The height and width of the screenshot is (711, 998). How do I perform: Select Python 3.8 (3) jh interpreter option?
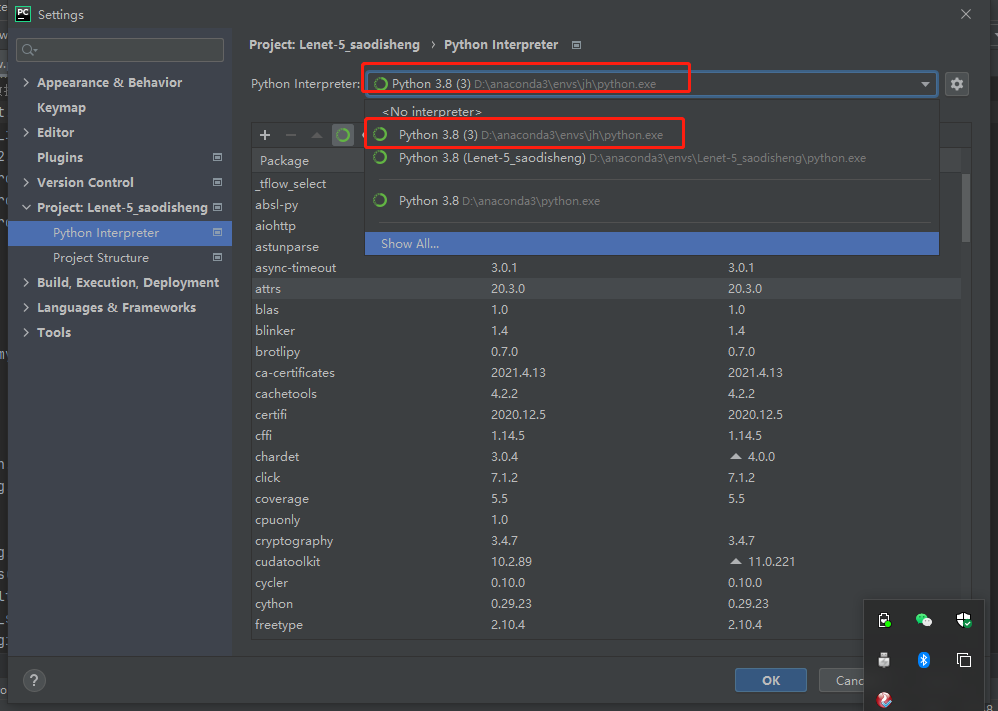tap(652, 135)
